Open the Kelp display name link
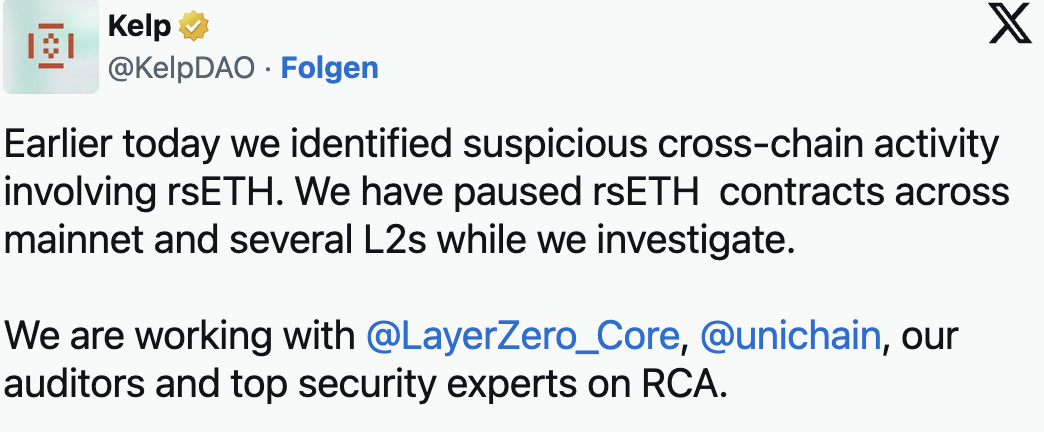This screenshot has width=1044, height=432. (x=139, y=26)
